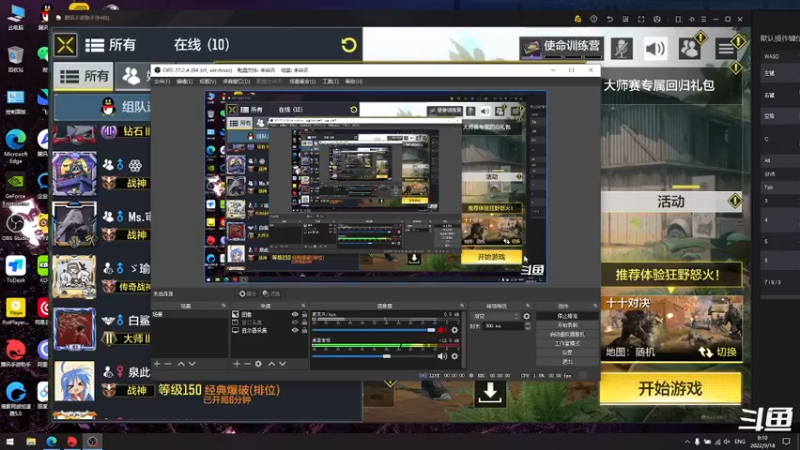Image resolution: width=800 pixels, height=450 pixels.
Task: Open microphone track settings gear in mixer
Action: [x=455, y=330]
